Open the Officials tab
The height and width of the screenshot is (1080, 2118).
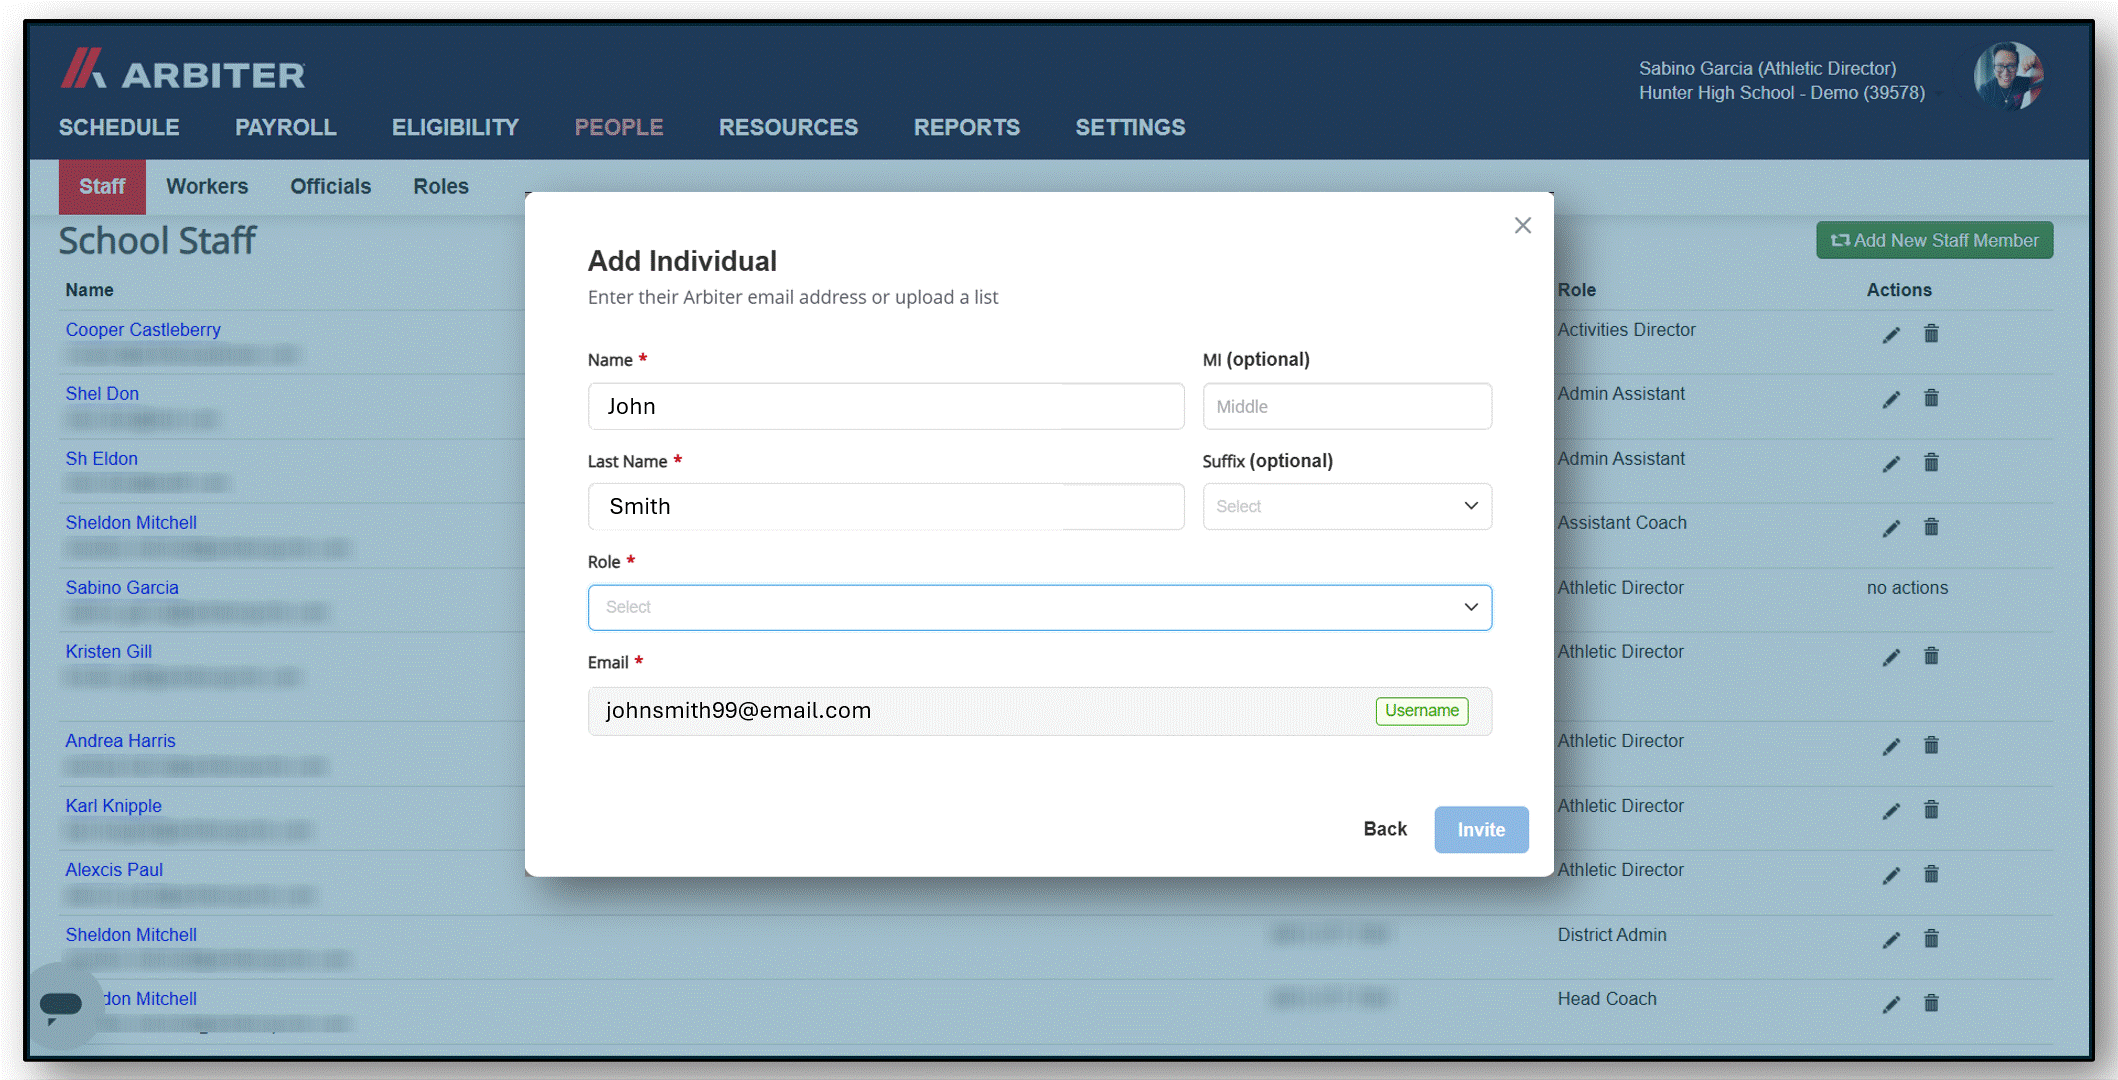tap(330, 187)
